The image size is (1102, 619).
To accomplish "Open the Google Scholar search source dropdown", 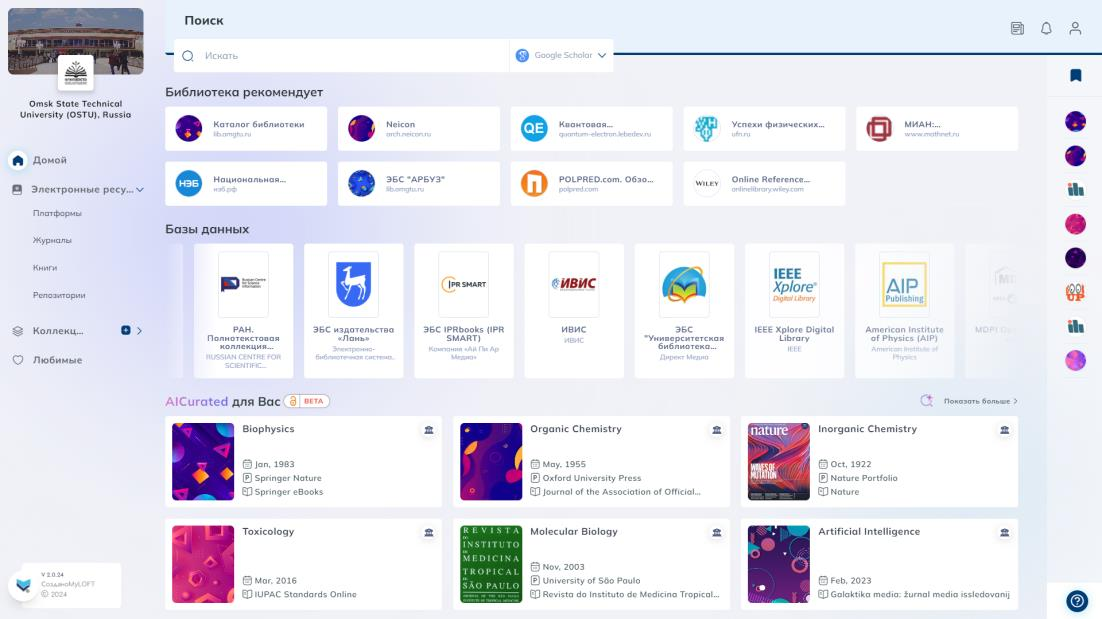I will point(561,56).
